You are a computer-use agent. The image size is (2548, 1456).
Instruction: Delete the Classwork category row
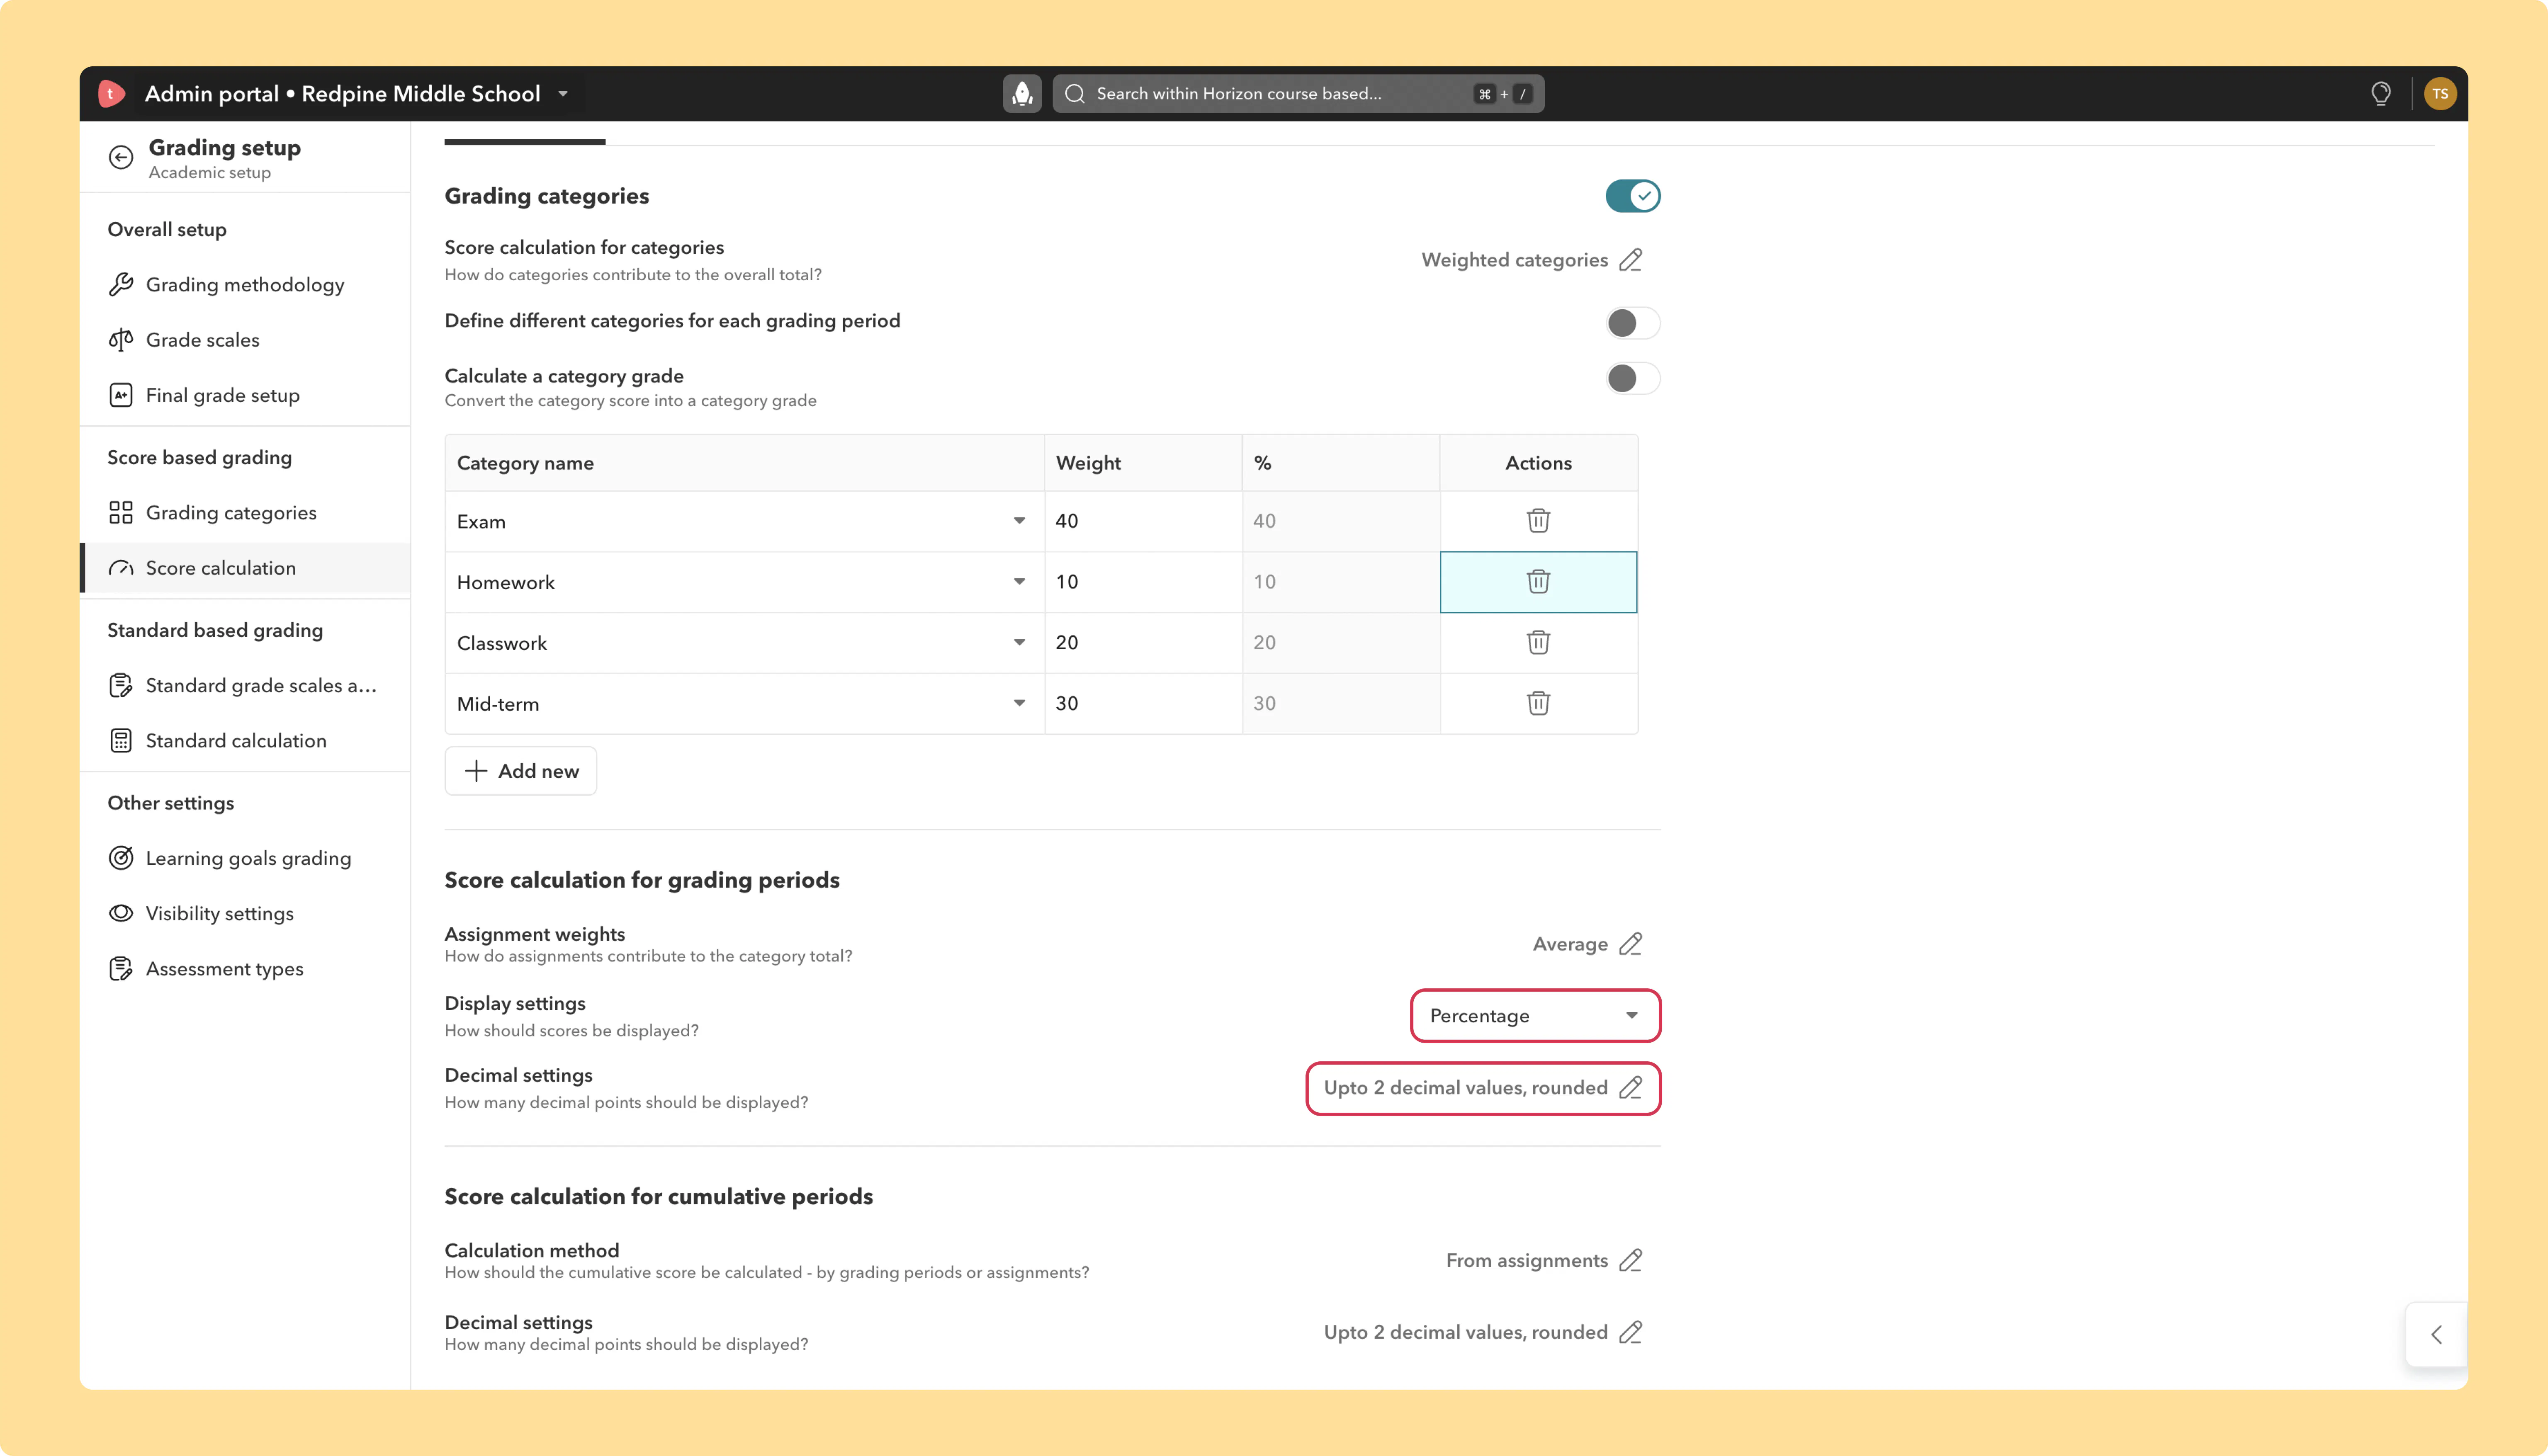[x=1538, y=643]
